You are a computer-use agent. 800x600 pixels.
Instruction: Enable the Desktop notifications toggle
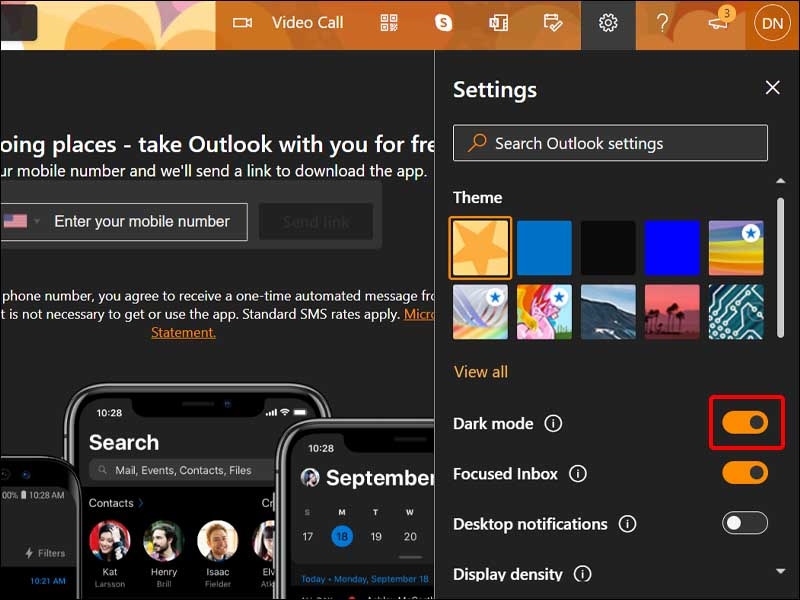pyautogui.click(x=745, y=523)
